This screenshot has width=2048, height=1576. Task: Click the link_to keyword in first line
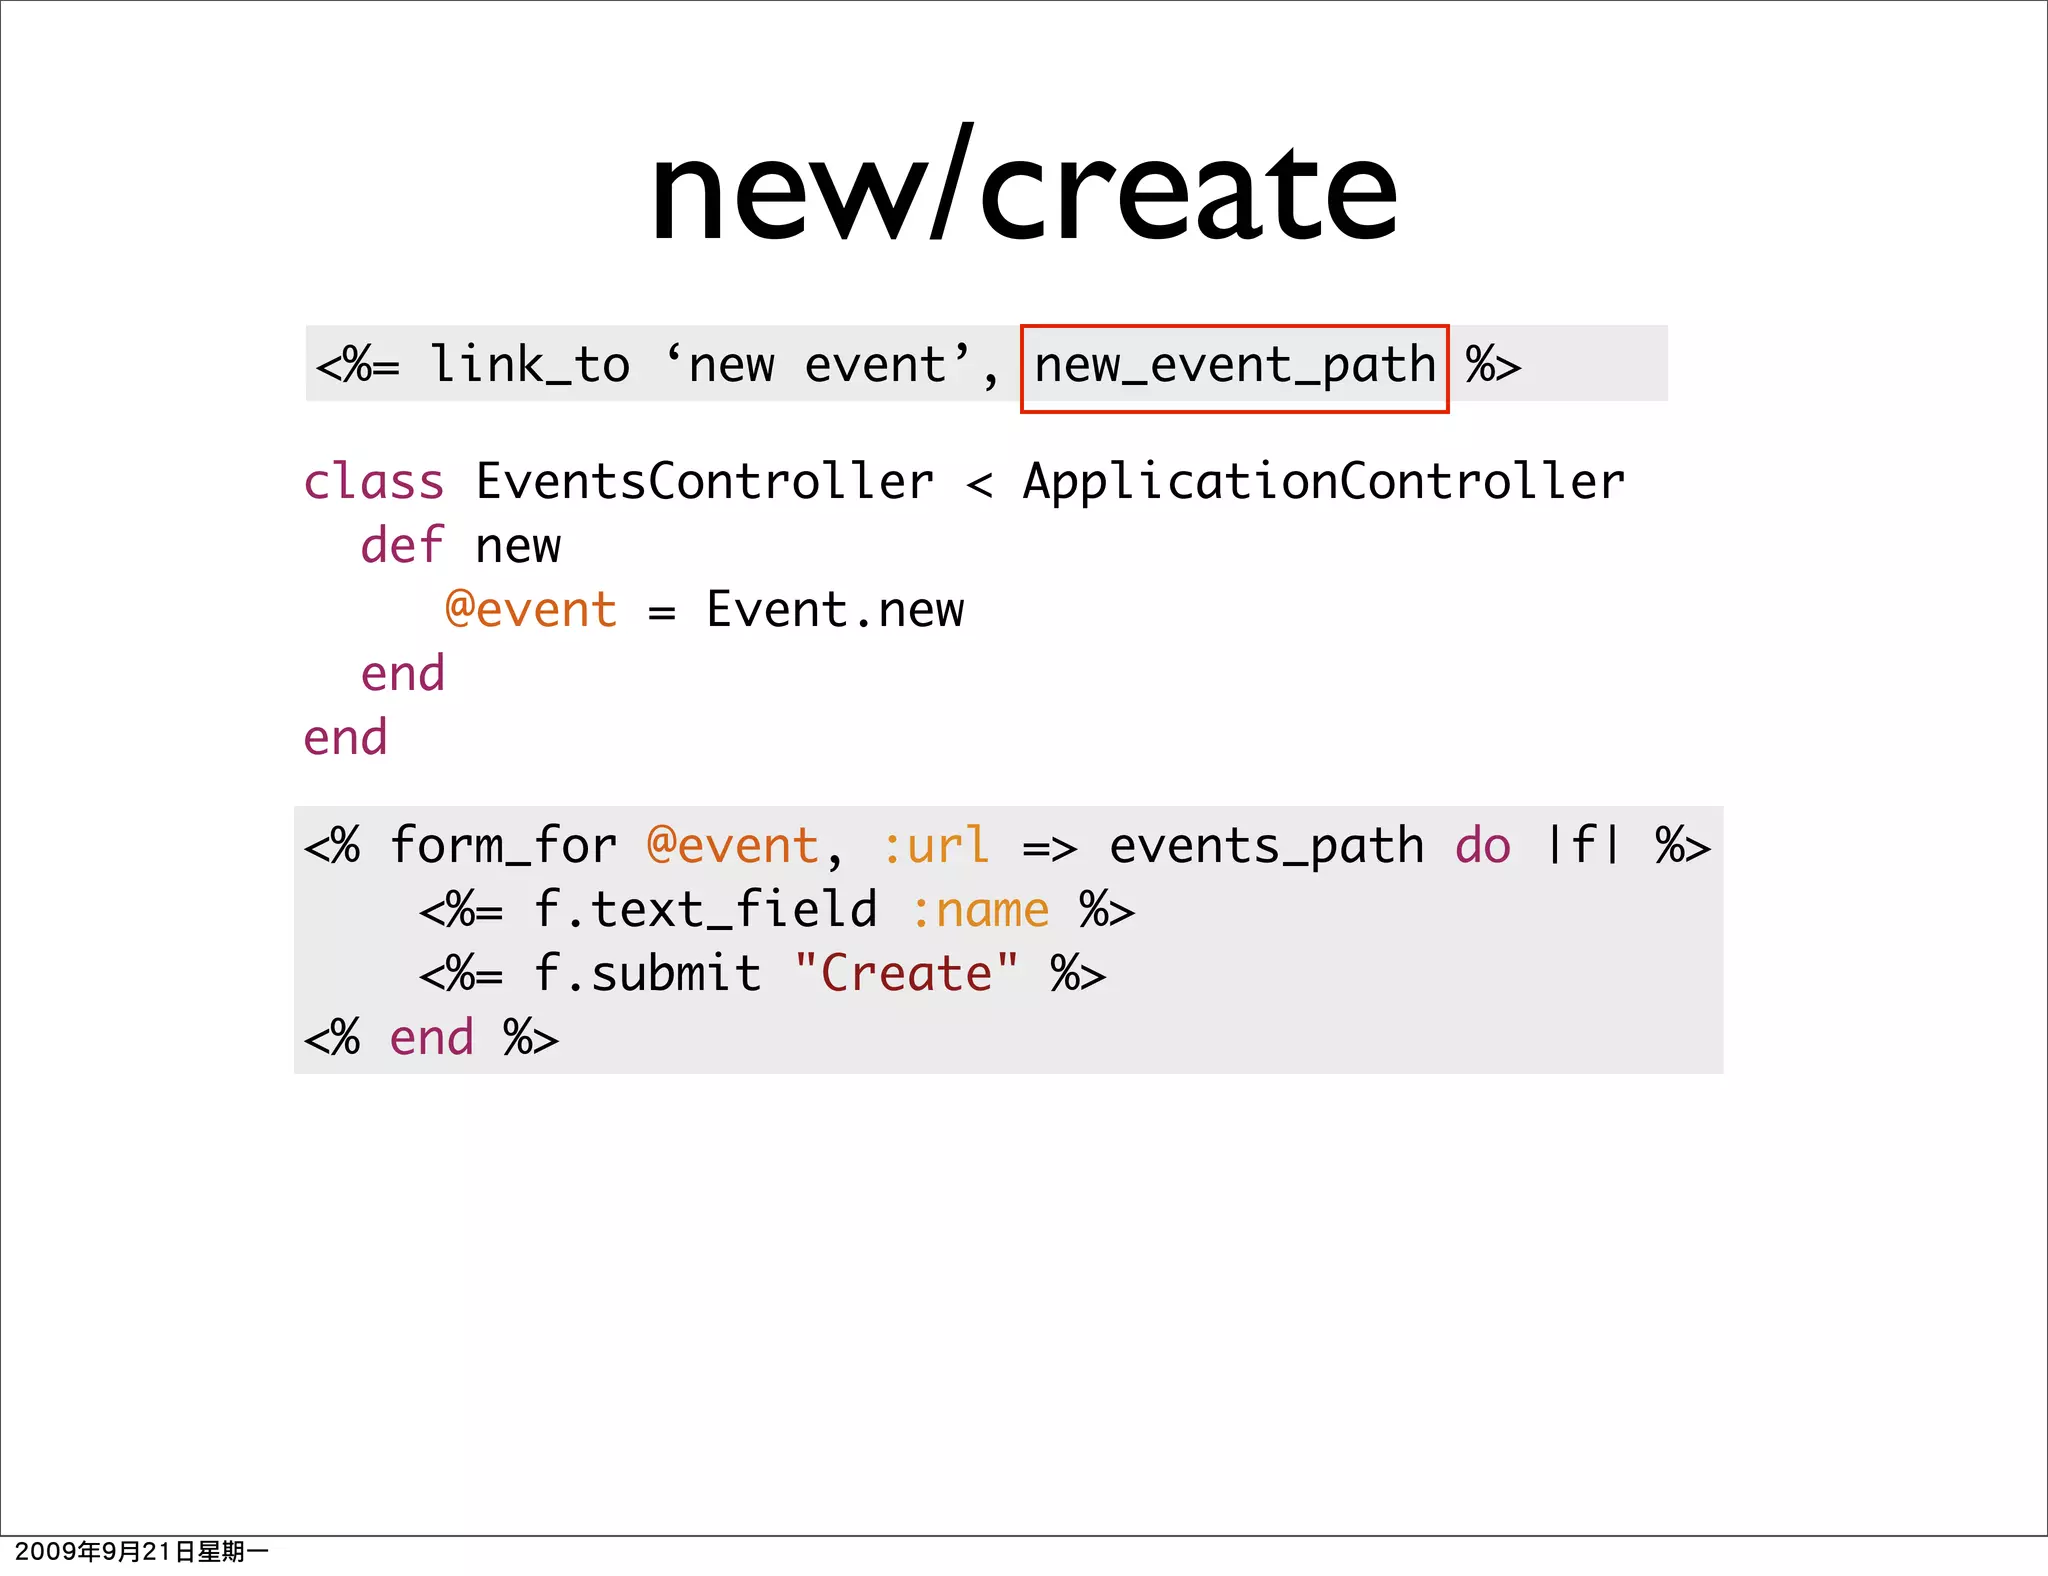click(x=530, y=365)
